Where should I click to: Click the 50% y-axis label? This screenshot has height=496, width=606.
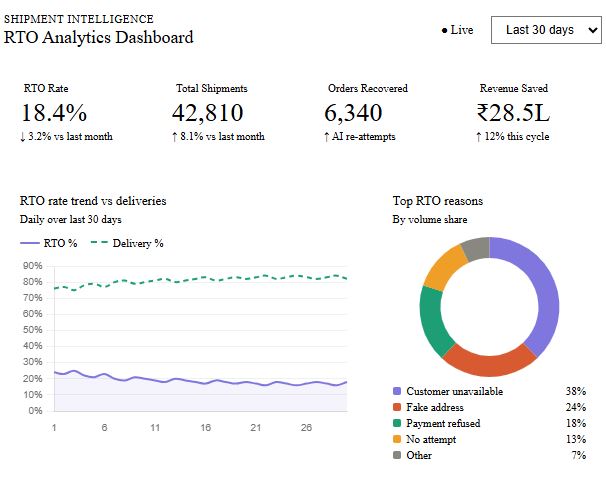[32, 330]
